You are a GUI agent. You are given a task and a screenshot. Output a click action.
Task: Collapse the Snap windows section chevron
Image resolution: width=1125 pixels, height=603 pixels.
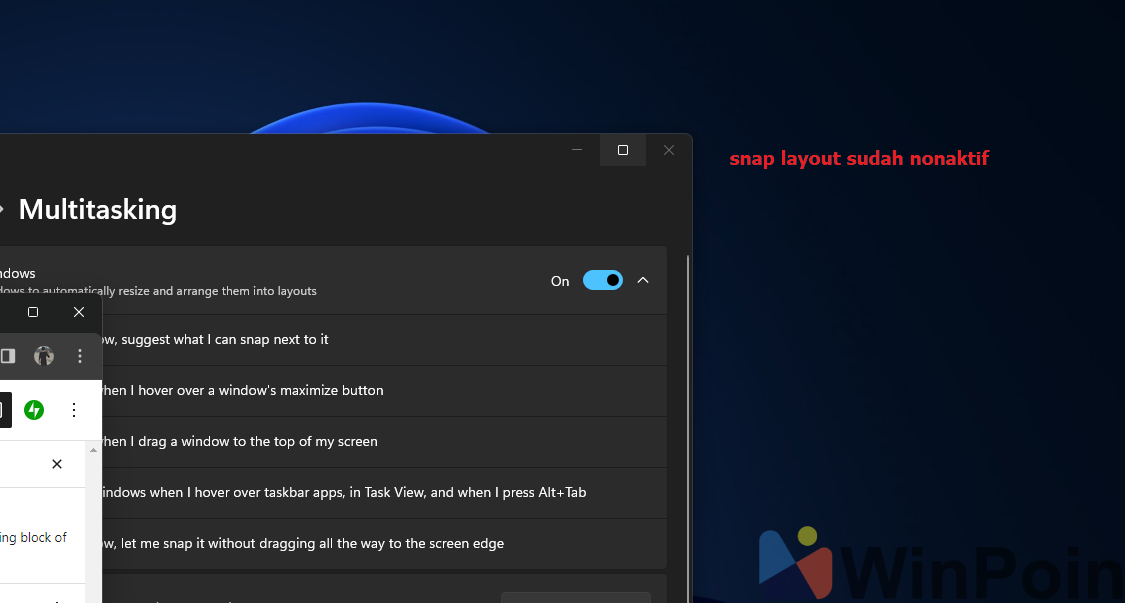tap(643, 280)
